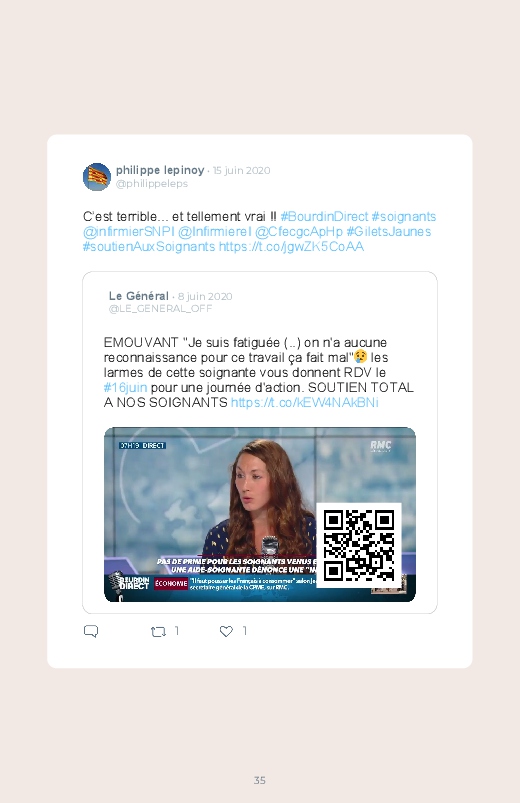
Task: Open the embedded video thumbnail
Action: [260, 514]
